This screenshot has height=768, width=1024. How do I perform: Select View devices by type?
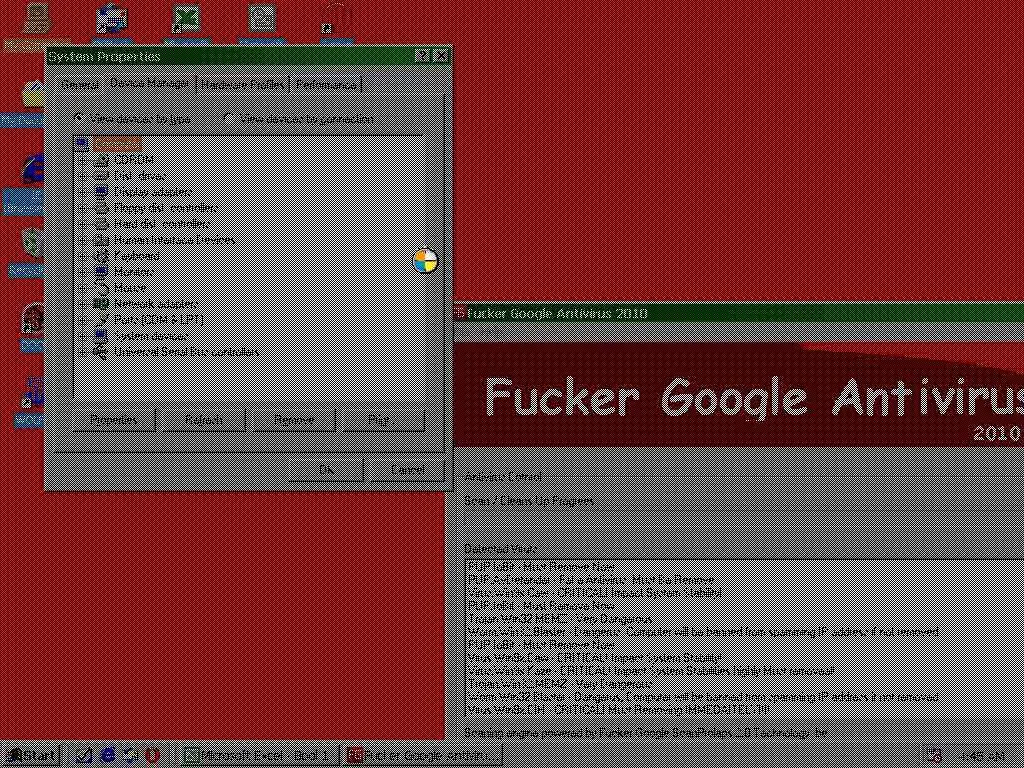point(80,119)
